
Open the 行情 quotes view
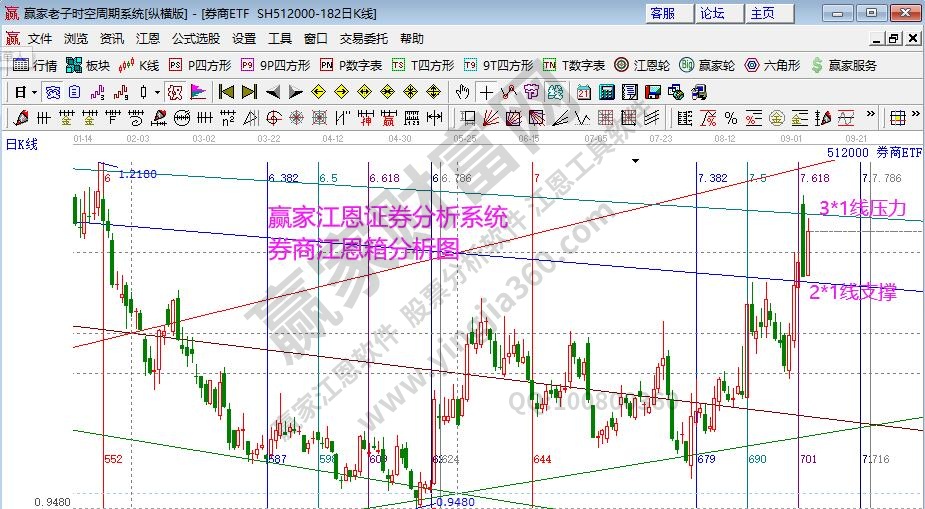[x=34, y=65]
